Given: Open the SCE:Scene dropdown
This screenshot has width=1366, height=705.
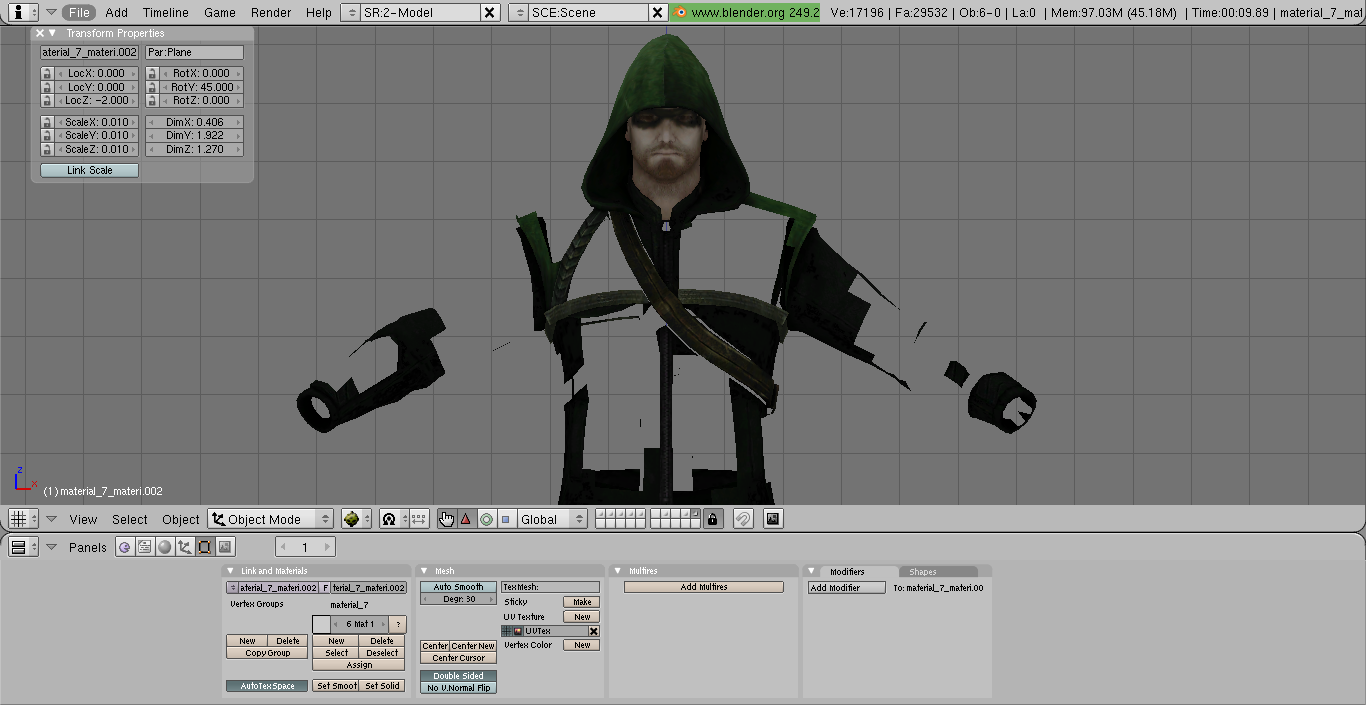Looking at the screenshot, I should tap(518, 12).
